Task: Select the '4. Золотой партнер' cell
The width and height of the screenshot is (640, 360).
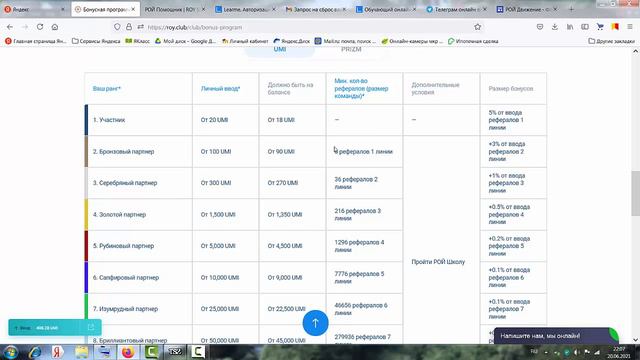Action: [139, 214]
